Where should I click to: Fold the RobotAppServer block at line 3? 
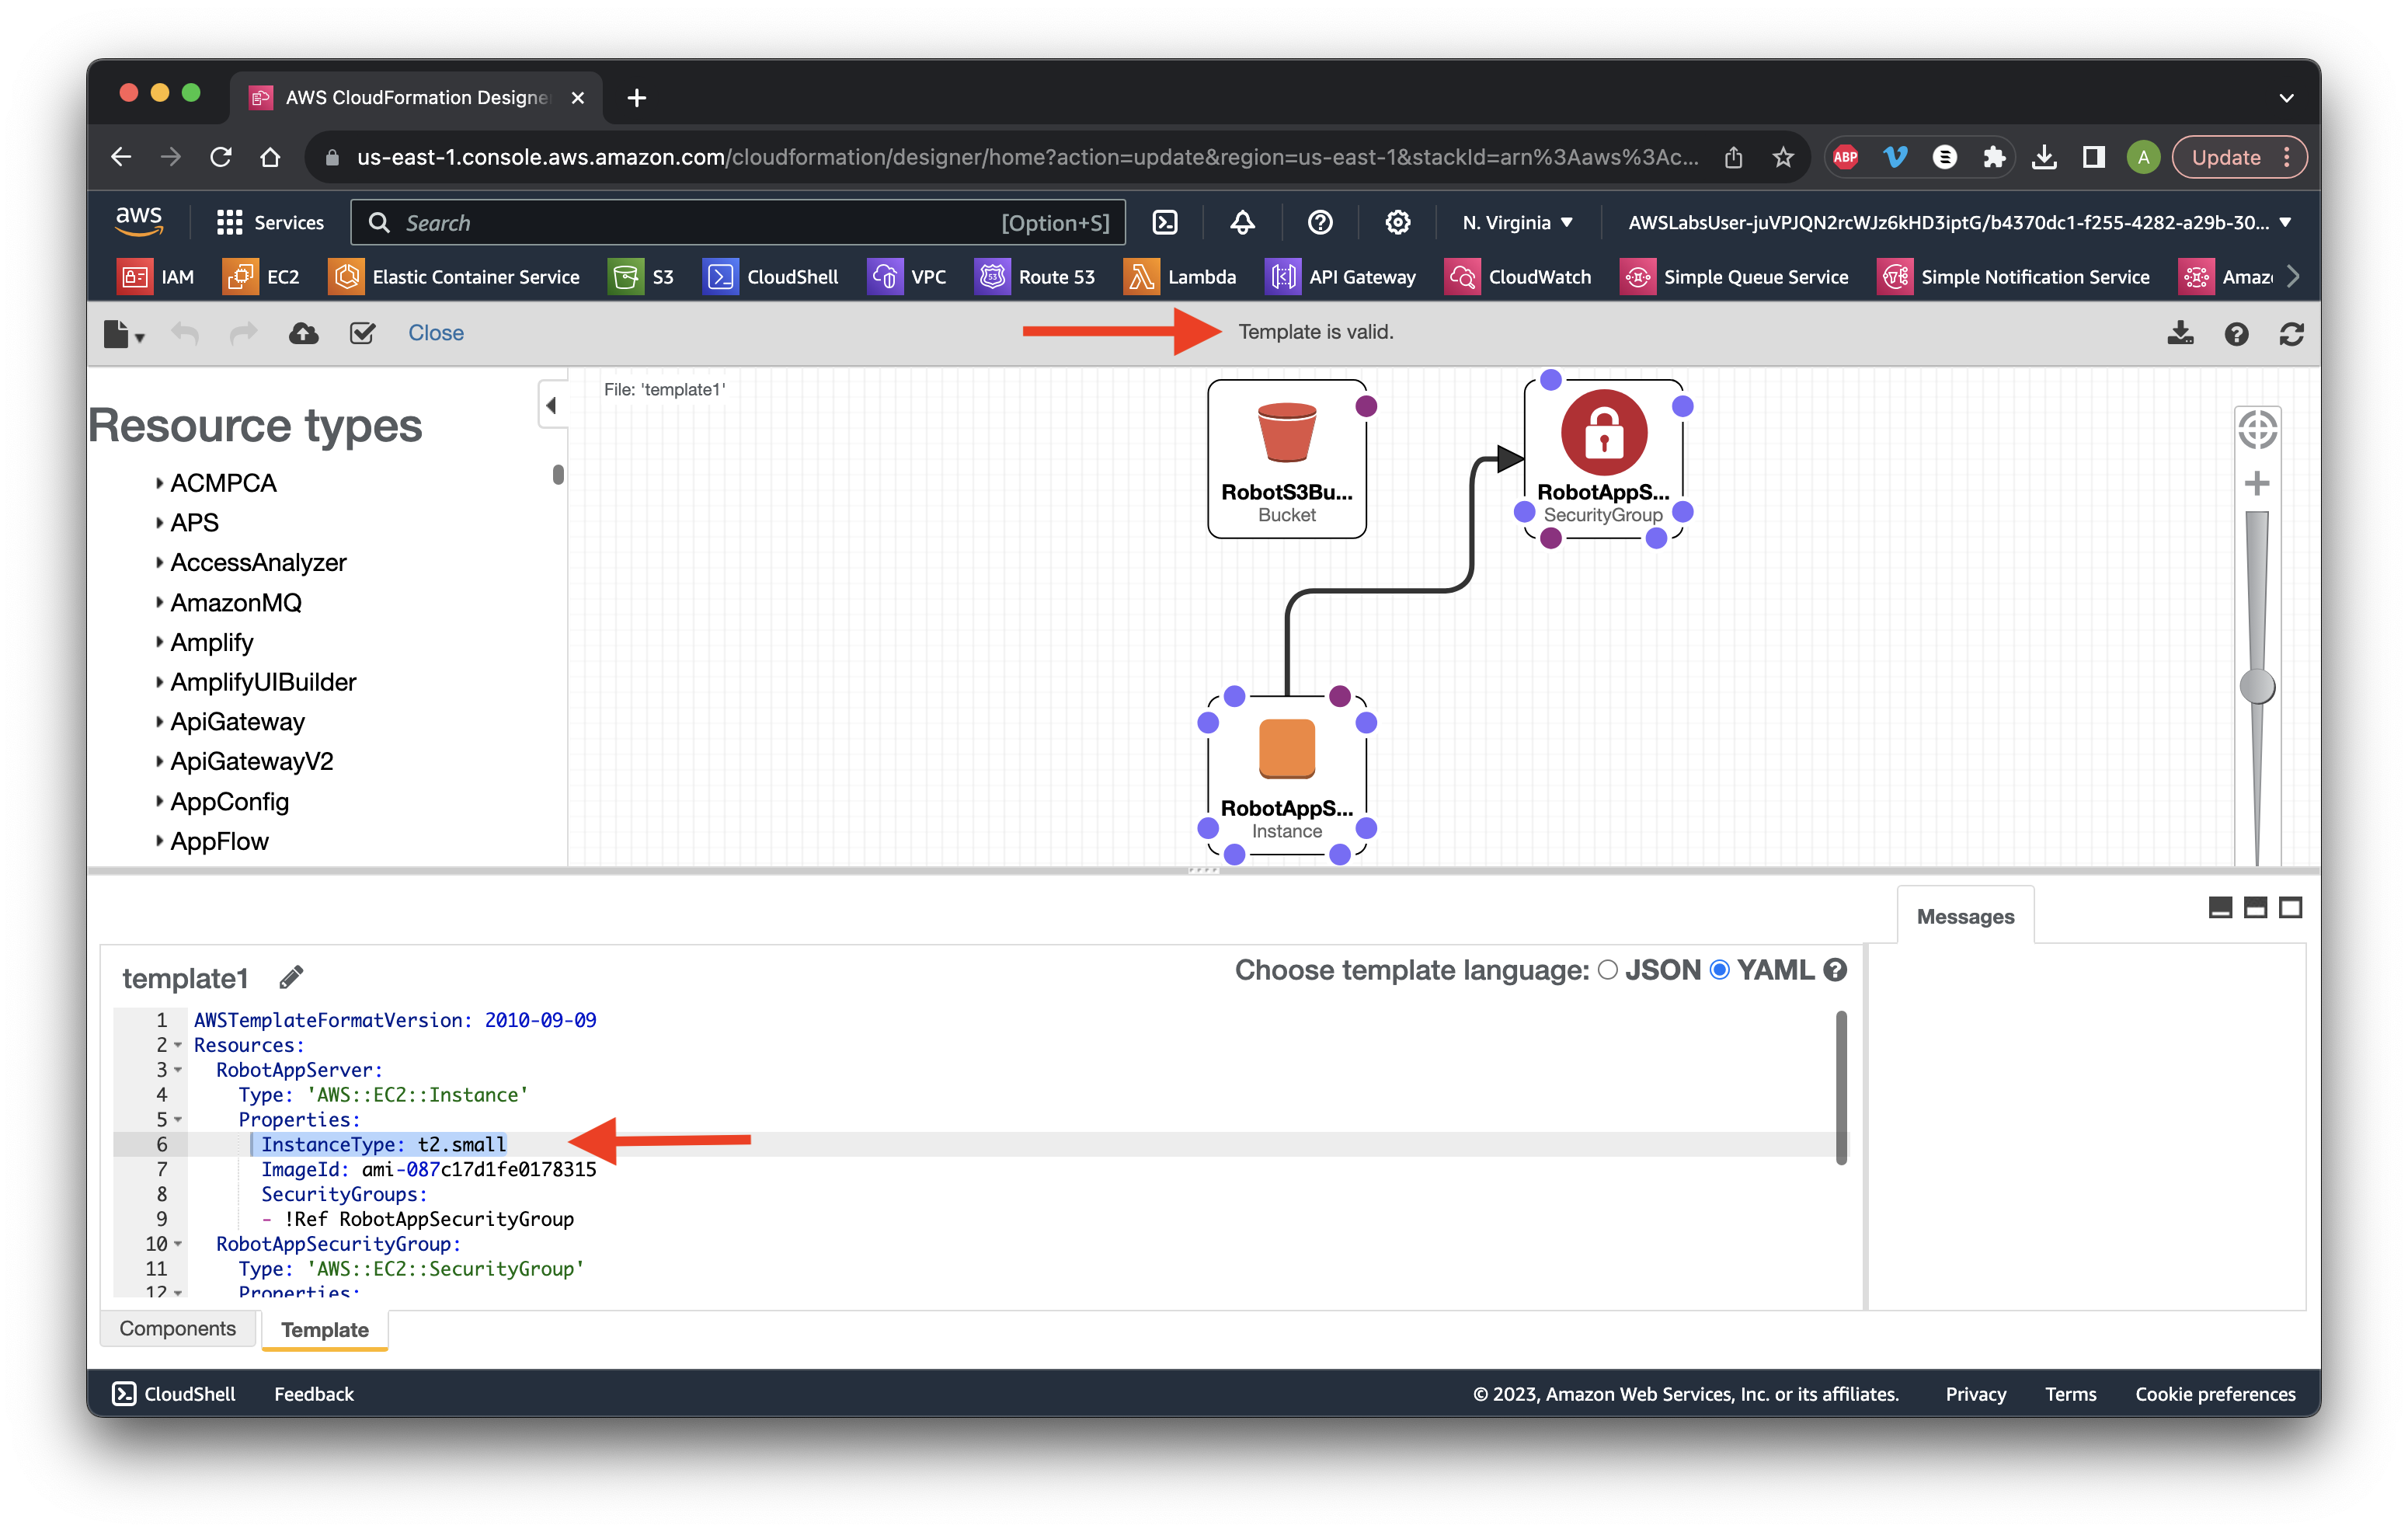pyautogui.click(x=178, y=1070)
